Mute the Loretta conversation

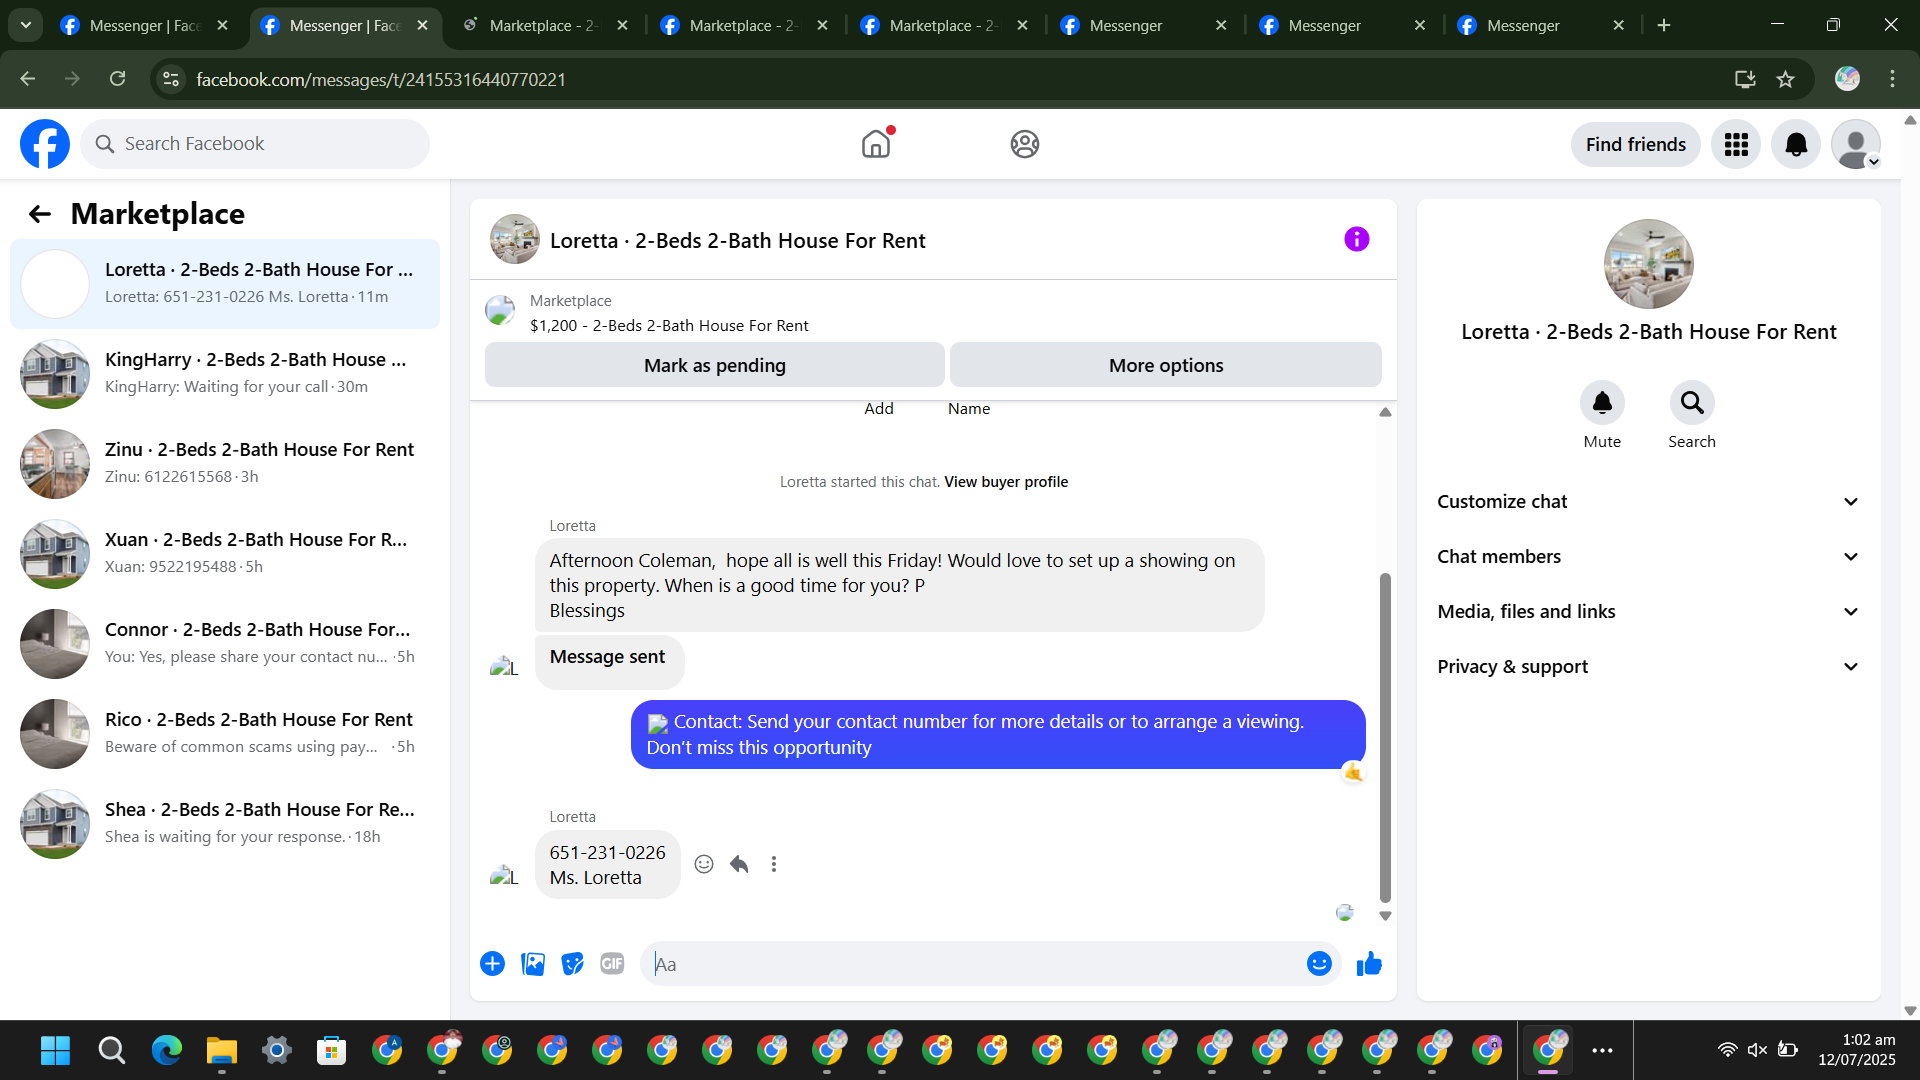tap(1602, 403)
